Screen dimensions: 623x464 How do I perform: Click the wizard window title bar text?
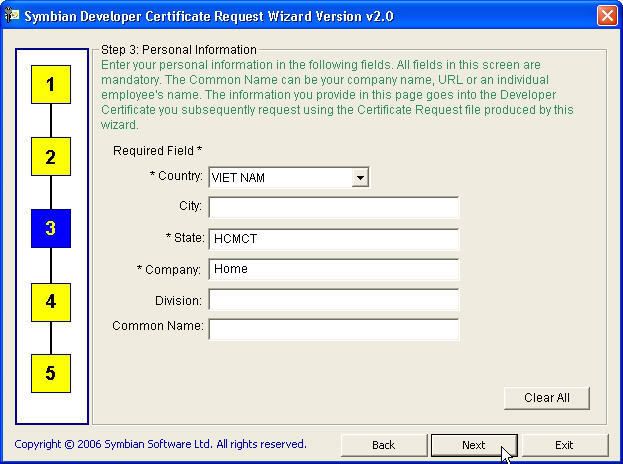pyautogui.click(x=208, y=16)
